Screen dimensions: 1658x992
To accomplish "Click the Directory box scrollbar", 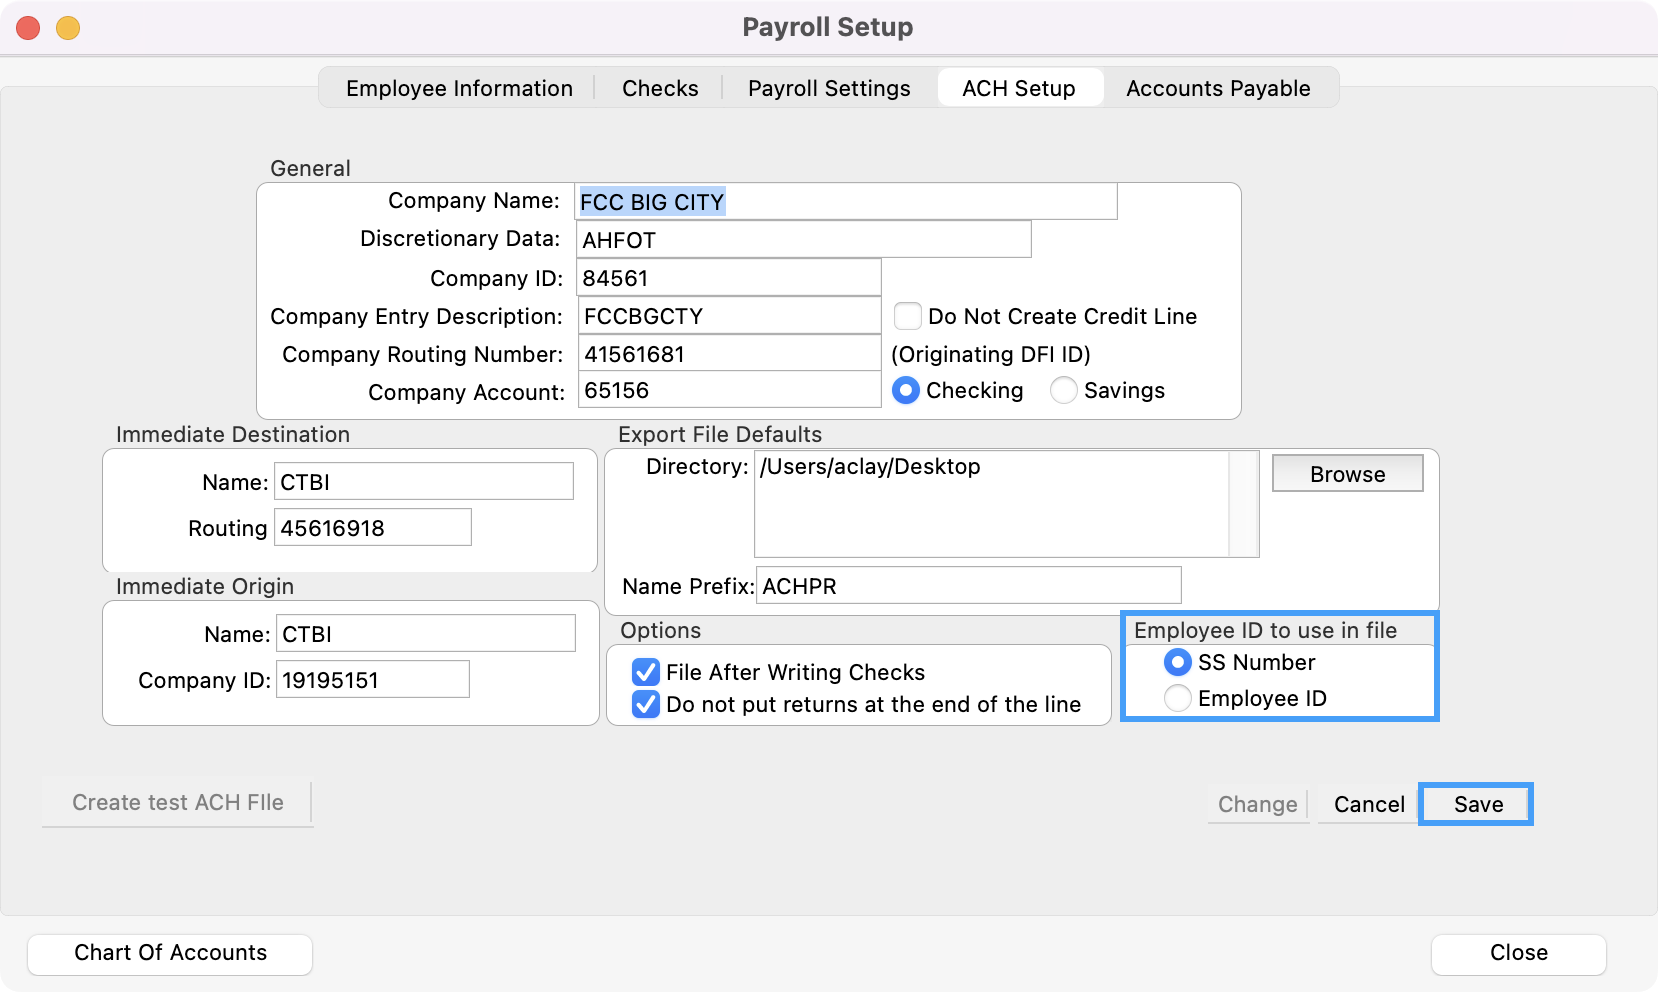I will tap(1244, 504).
